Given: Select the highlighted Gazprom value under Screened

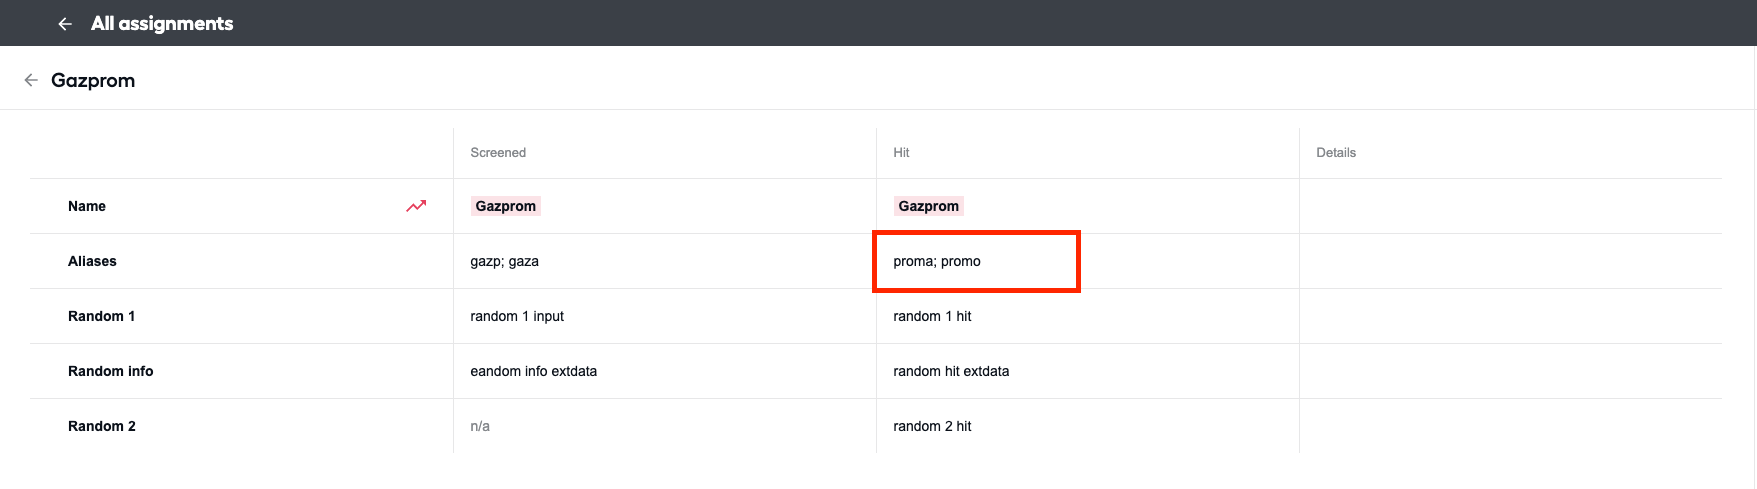Looking at the screenshot, I should pyautogui.click(x=506, y=206).
